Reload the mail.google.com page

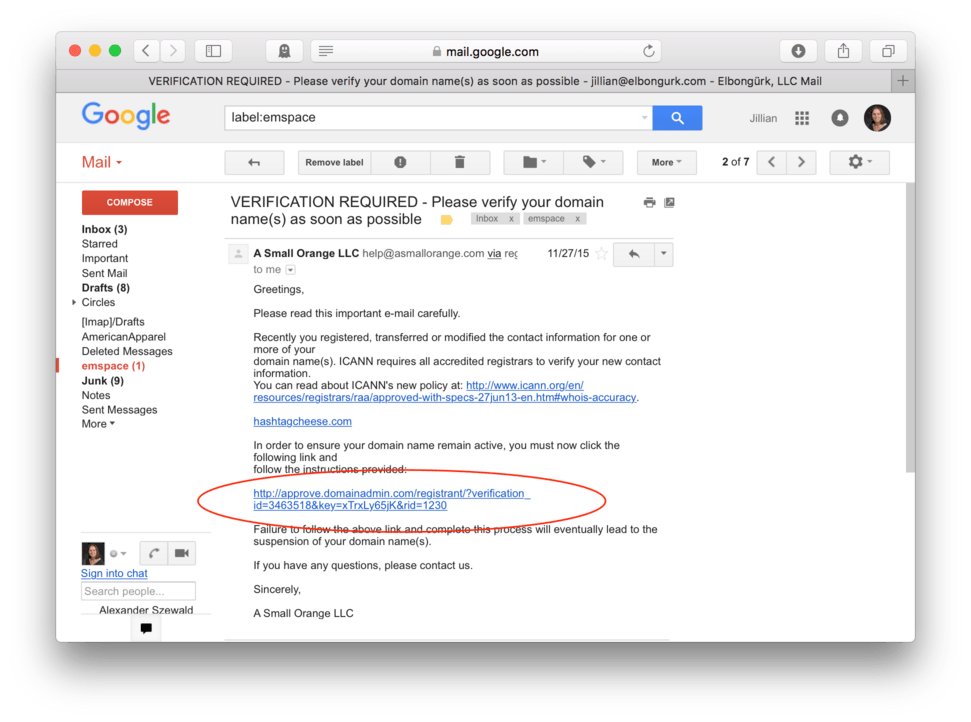(648, 51)
